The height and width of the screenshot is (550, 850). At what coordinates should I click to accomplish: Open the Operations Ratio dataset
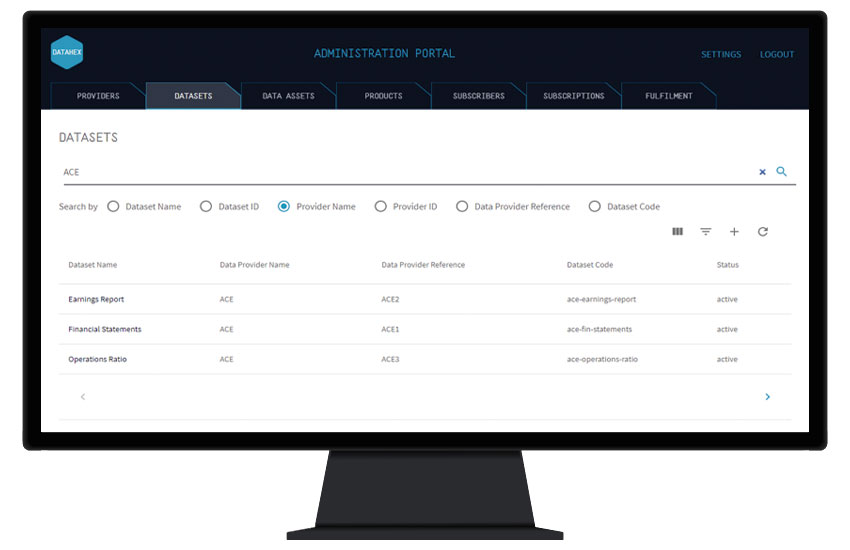point(98,359)
